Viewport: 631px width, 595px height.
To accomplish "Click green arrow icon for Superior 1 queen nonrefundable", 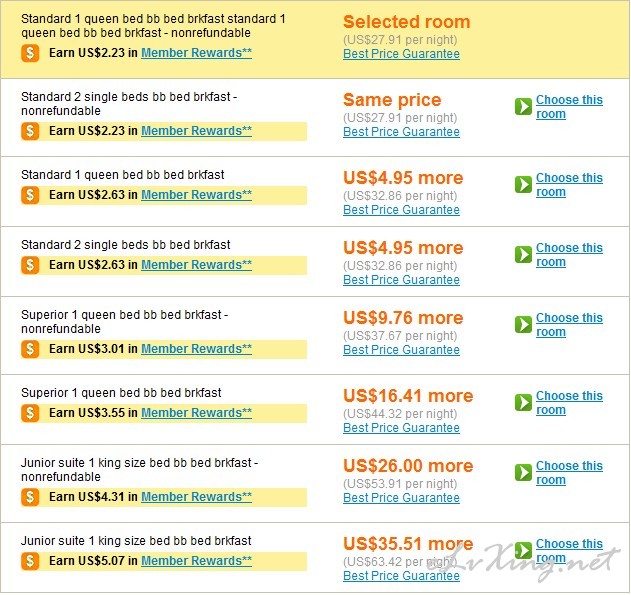I will tap(523, 325).
